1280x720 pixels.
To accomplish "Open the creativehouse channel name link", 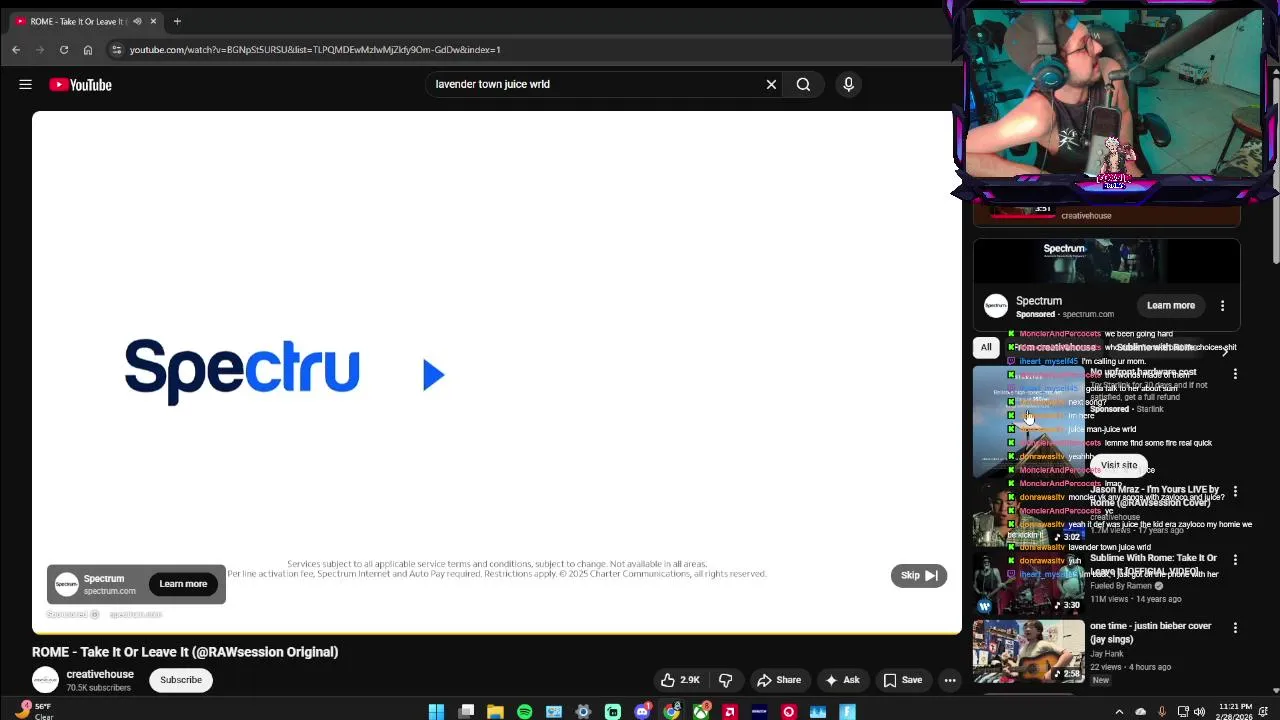I will (x=100, y=674).
